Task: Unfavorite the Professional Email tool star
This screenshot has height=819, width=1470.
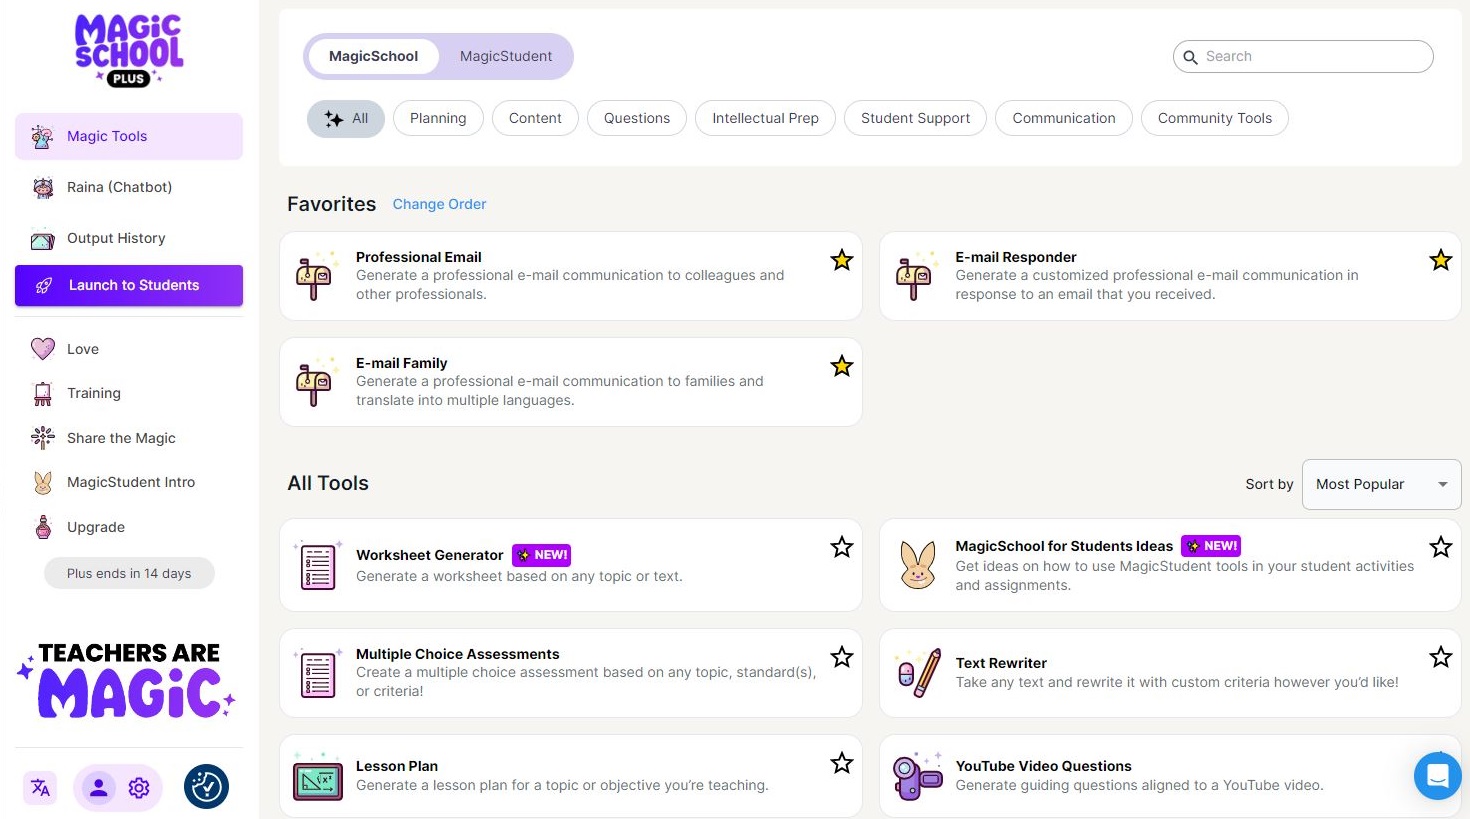Action: click(842, 261)
